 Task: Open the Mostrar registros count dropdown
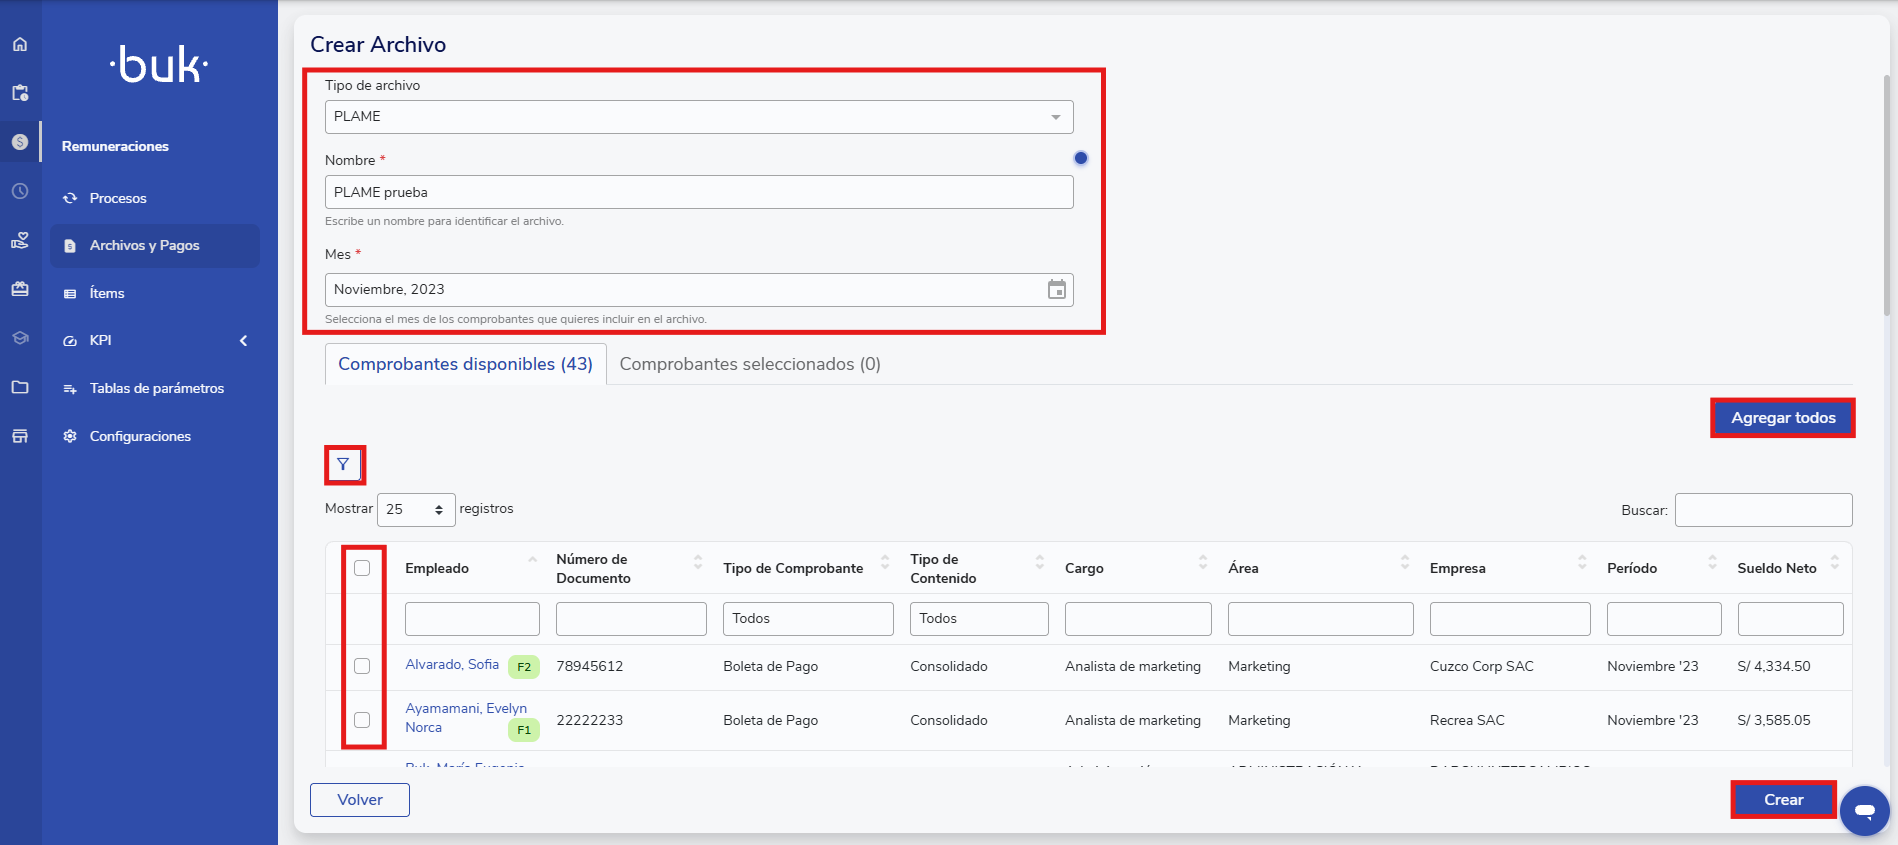click(415, 510)
